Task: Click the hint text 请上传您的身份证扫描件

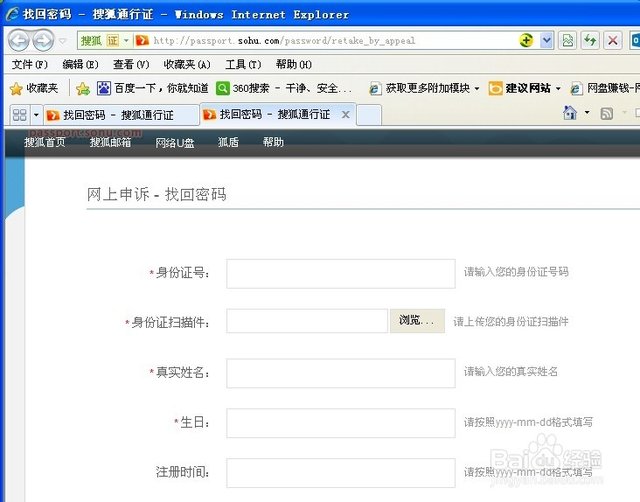Action: [x=511, y=322]
